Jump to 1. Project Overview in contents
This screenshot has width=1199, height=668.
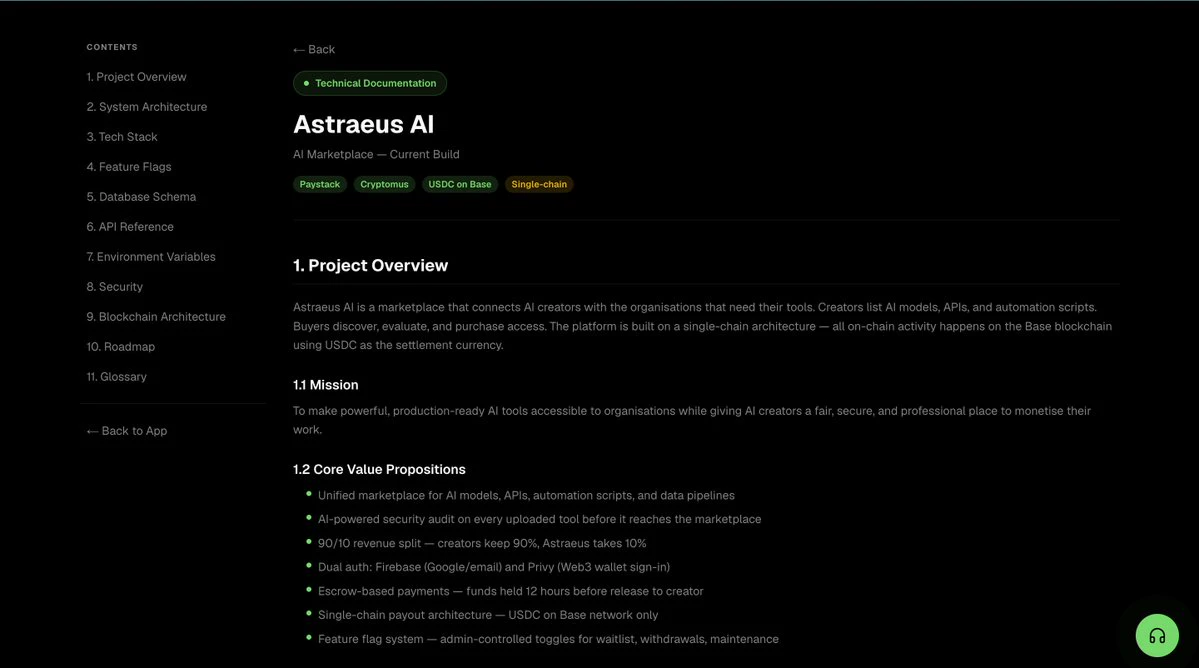(136, 77)
